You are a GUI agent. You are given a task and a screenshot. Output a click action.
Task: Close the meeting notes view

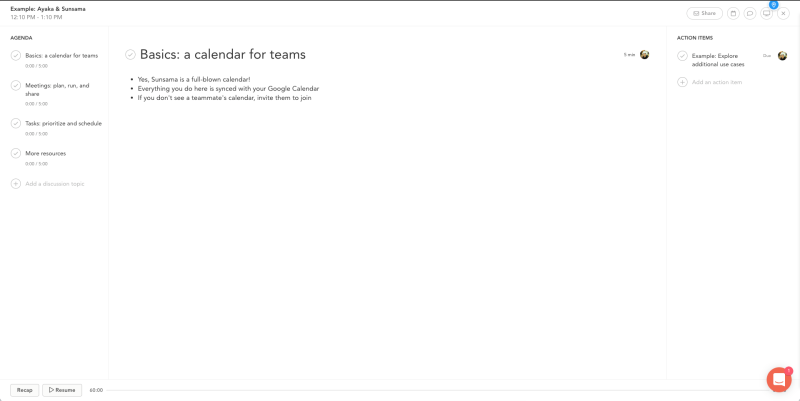click(783, 14)
